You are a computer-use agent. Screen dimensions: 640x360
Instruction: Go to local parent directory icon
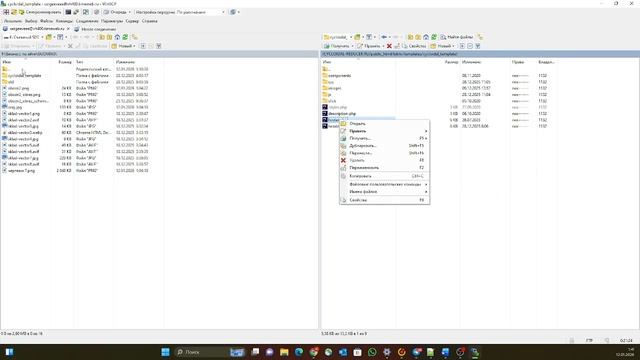coord(102,37)
